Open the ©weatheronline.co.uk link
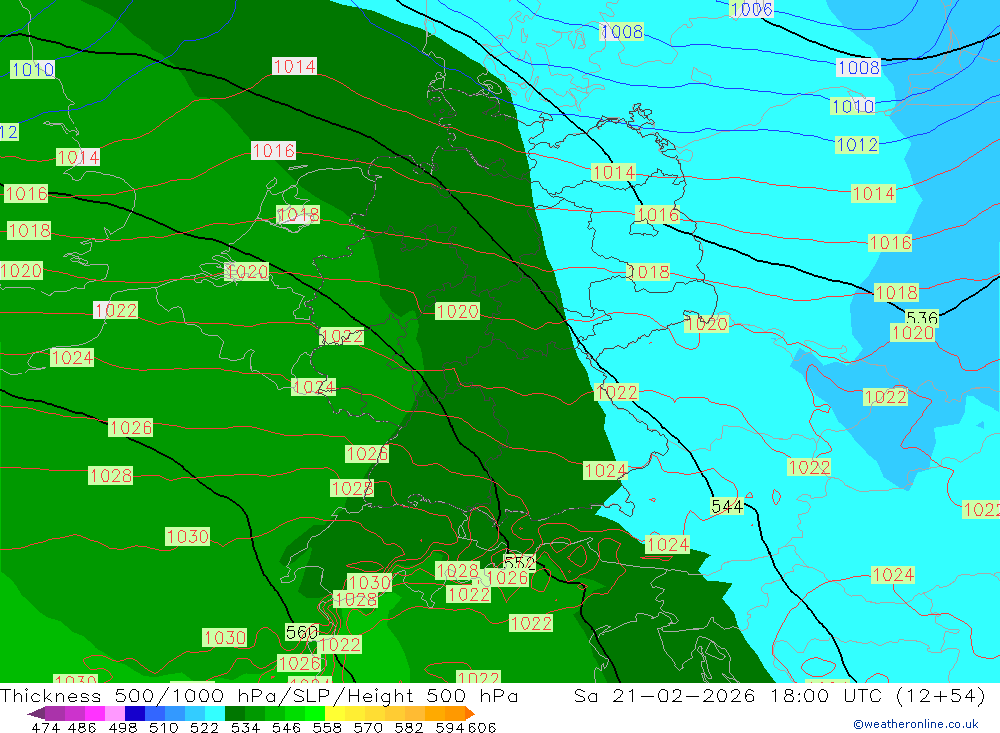Screen dimensions: 1000x733 916,724
